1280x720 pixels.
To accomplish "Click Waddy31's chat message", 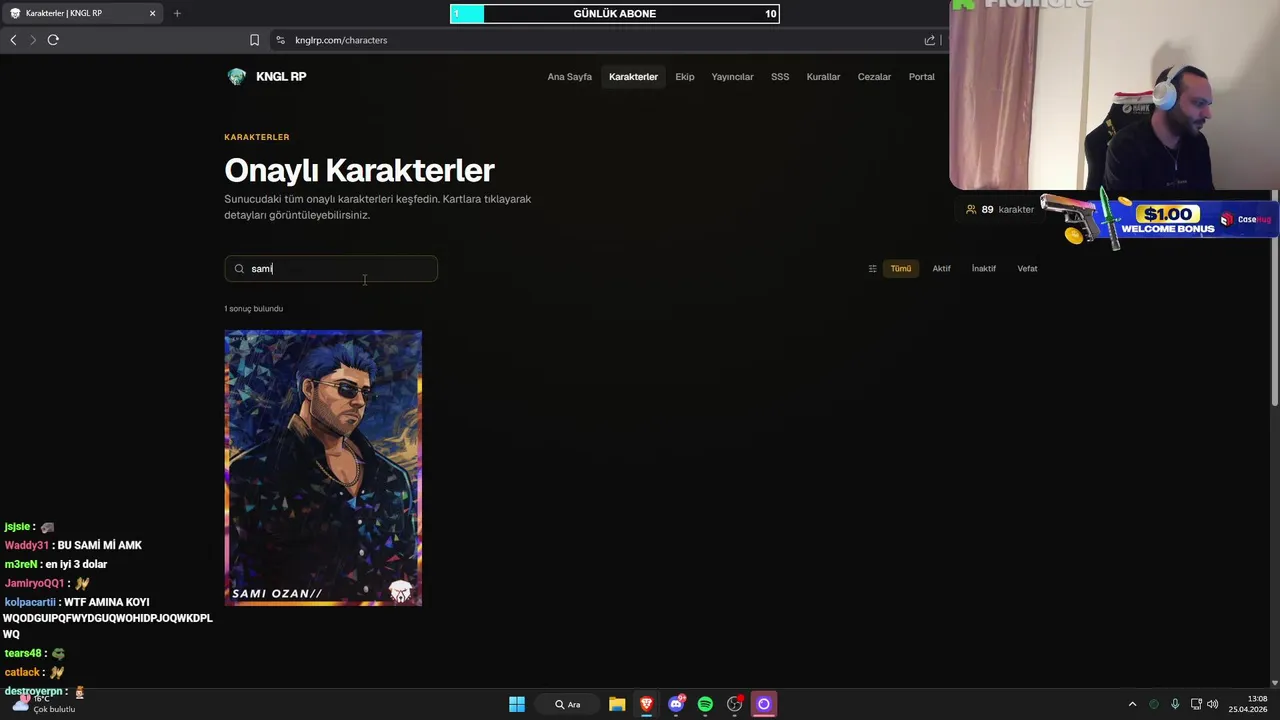I will pyautogui.click(x=73, y=545).
